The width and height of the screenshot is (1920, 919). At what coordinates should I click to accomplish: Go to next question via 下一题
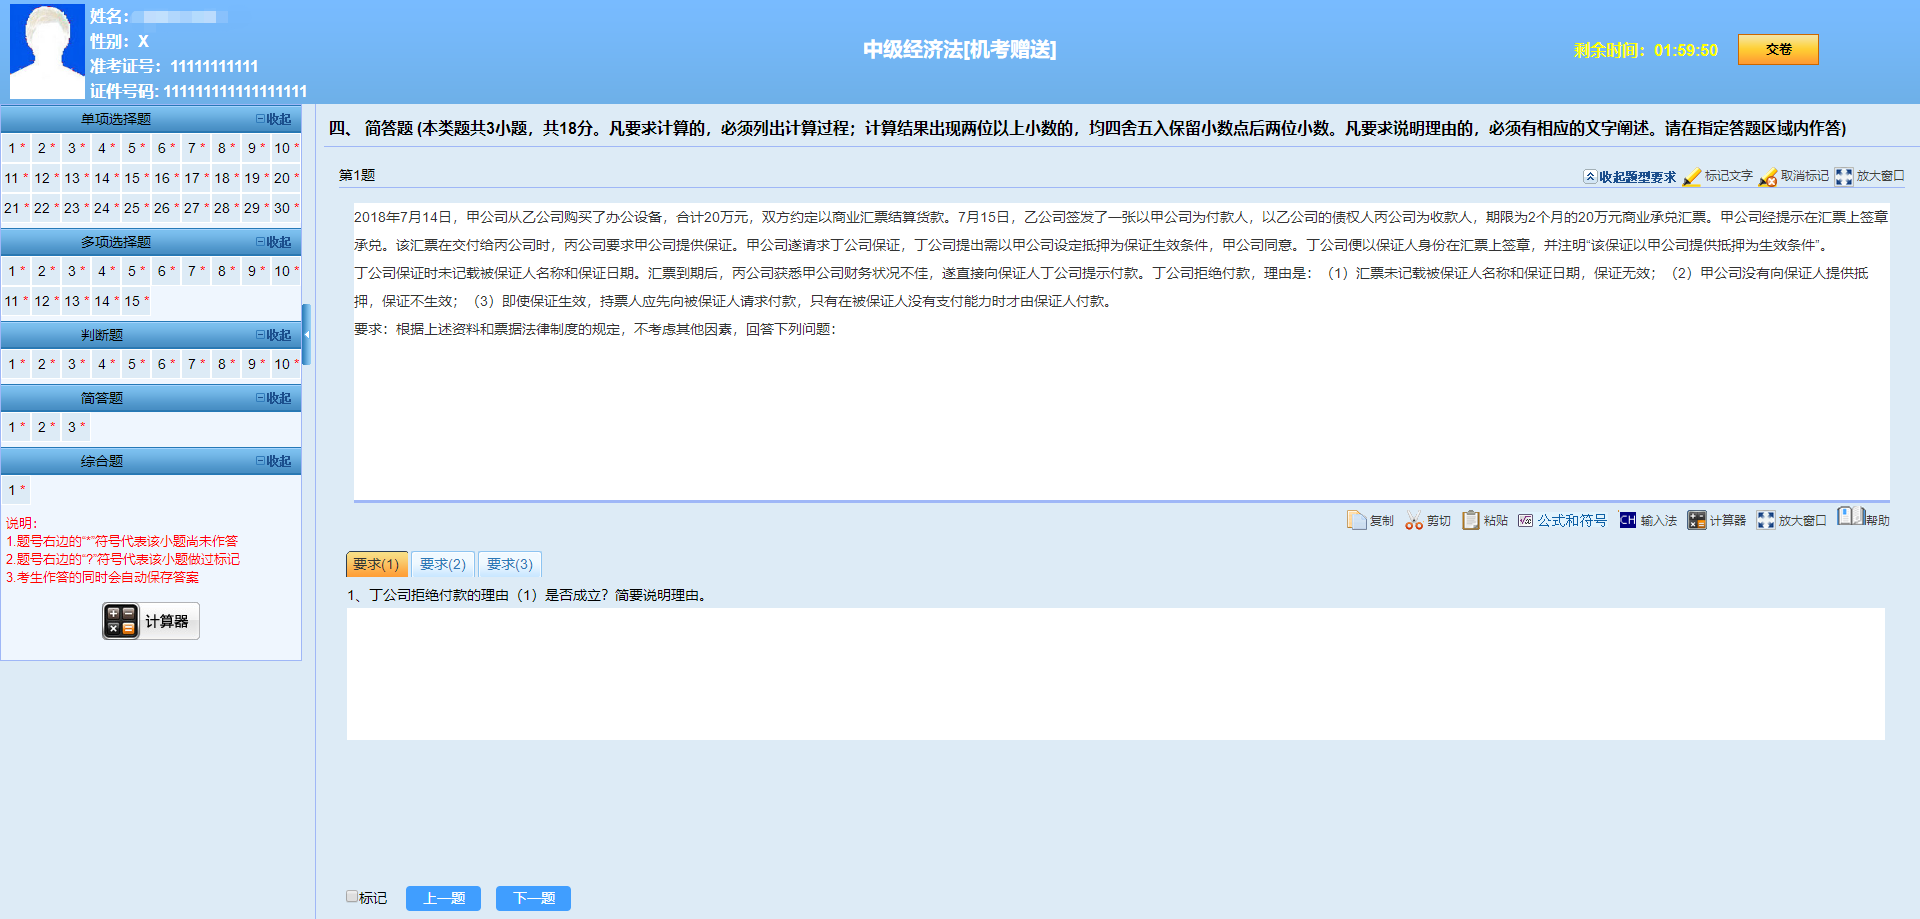click(533, 898)
